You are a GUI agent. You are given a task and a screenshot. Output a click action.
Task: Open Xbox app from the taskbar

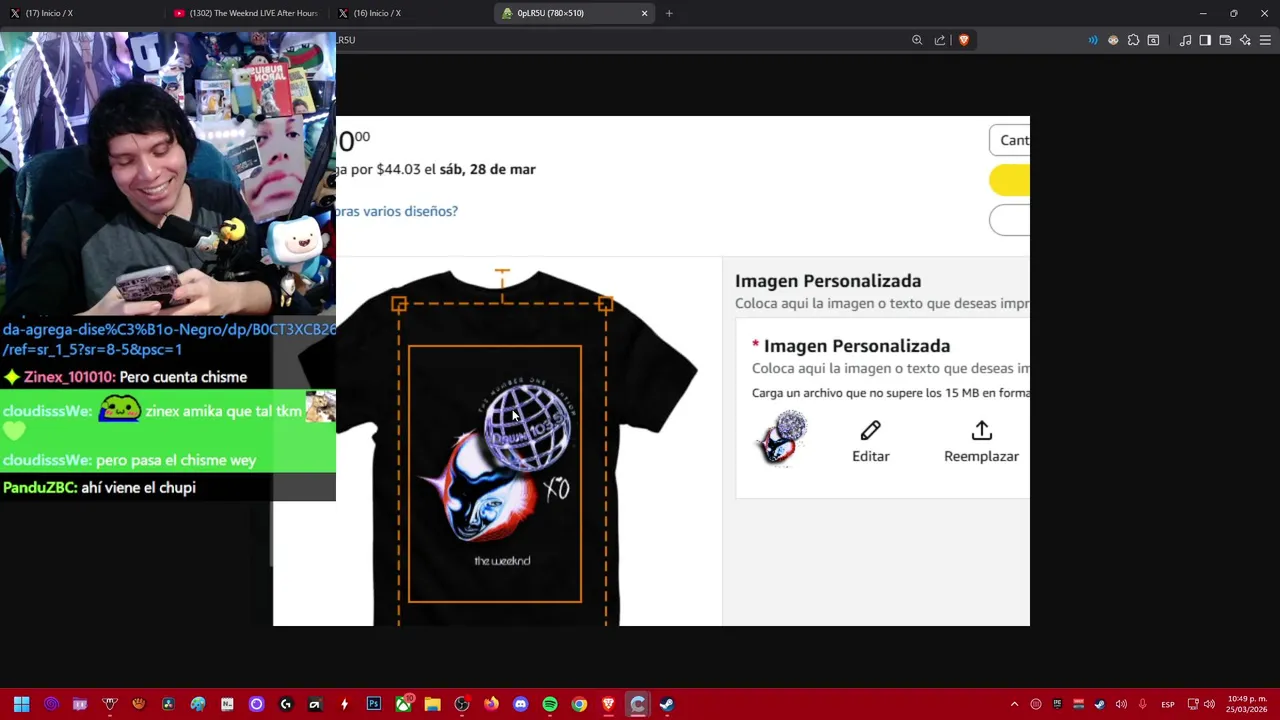(403, 704)
